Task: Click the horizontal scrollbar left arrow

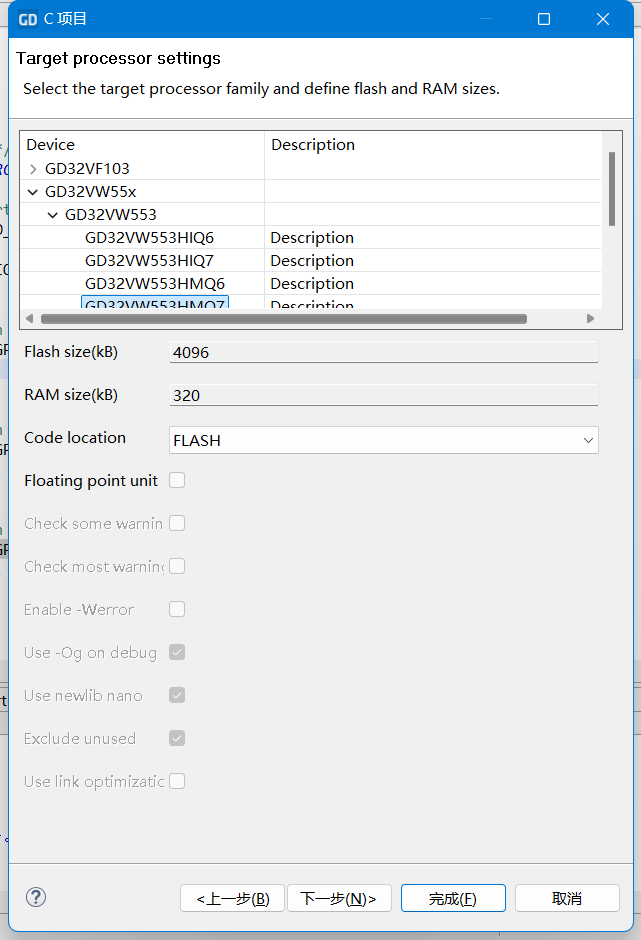Action: 29,318
